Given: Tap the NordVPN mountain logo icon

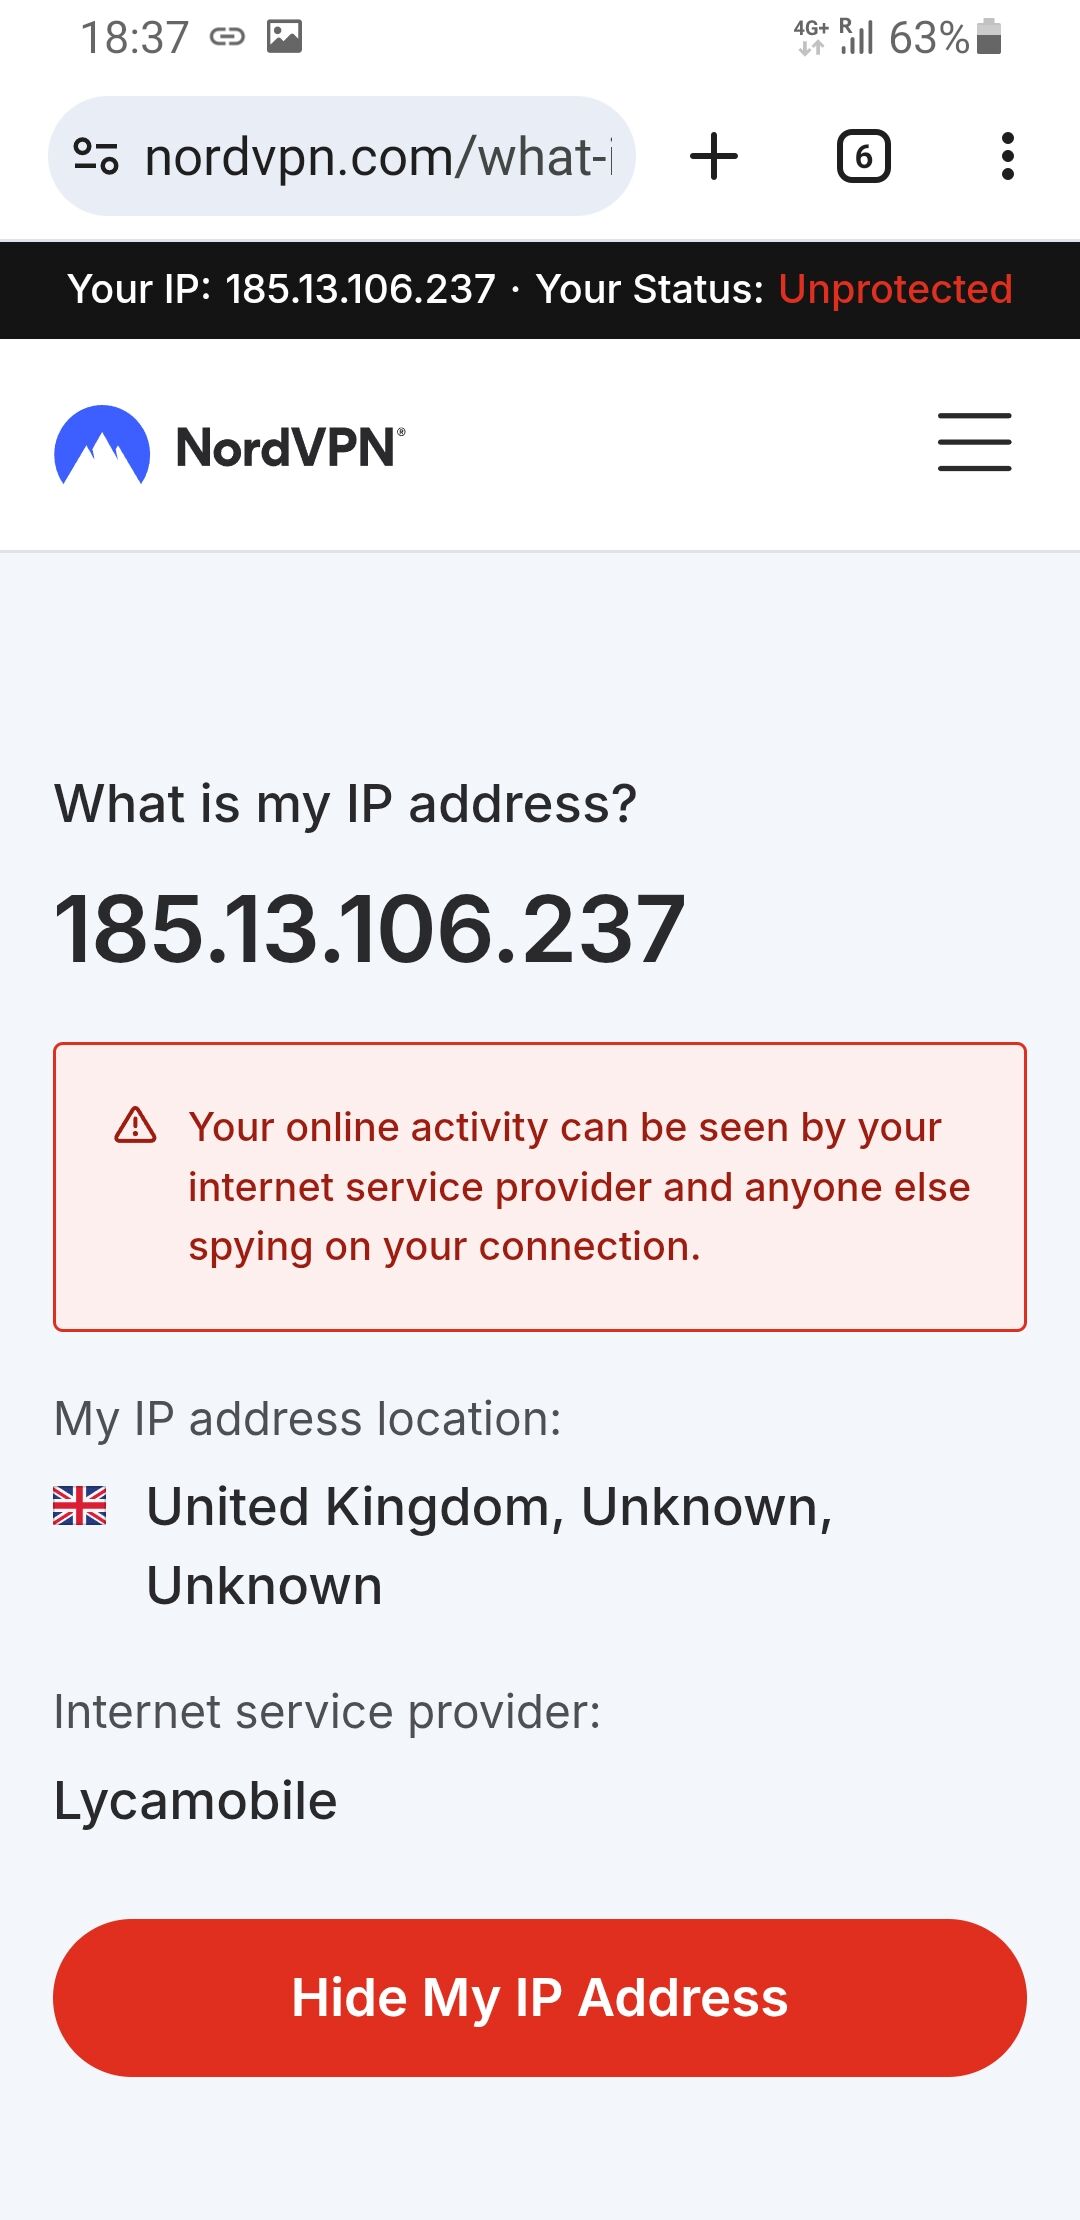Looking at the screenshot, I should tap(102, 445).
